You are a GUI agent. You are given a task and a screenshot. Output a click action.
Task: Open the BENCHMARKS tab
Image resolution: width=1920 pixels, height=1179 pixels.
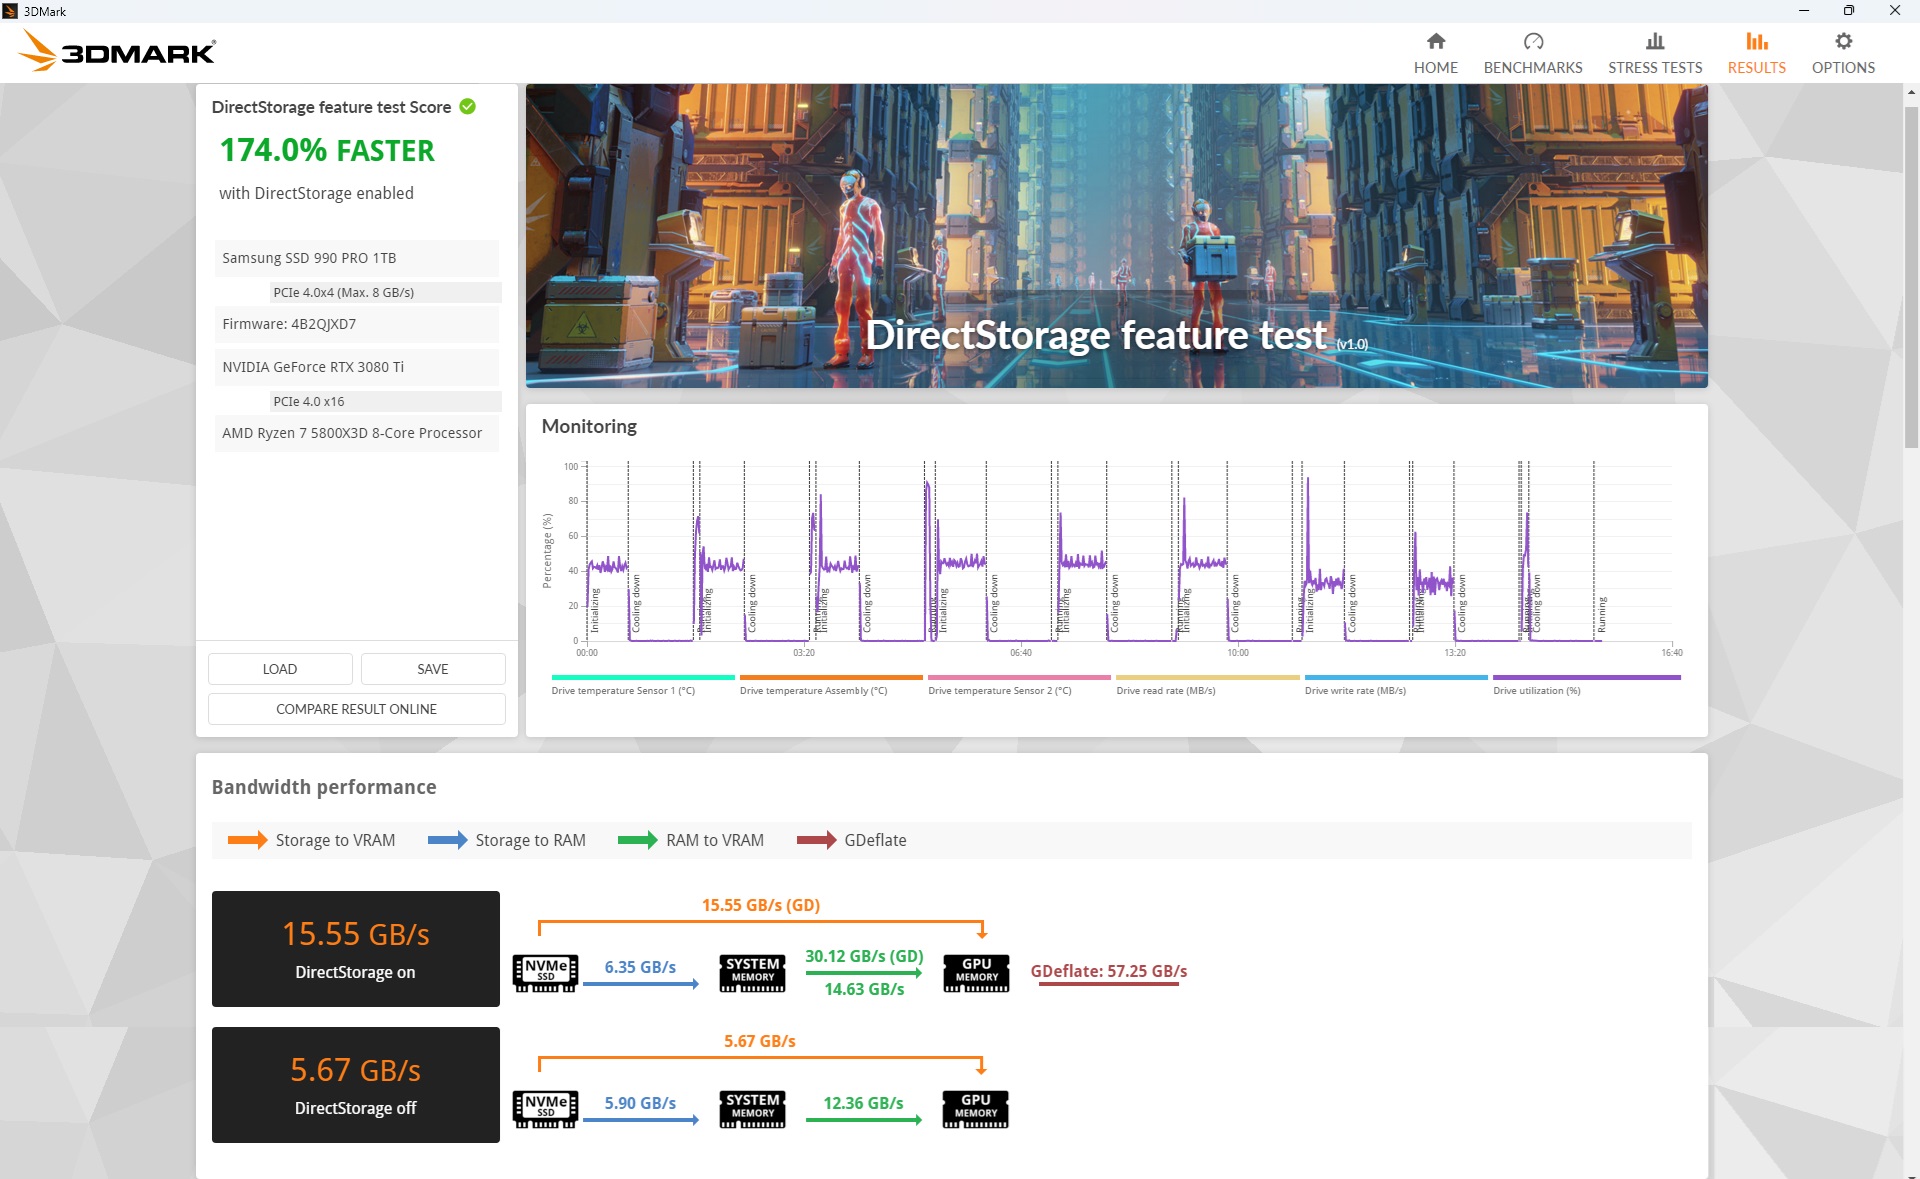(x=1532, y=53)
